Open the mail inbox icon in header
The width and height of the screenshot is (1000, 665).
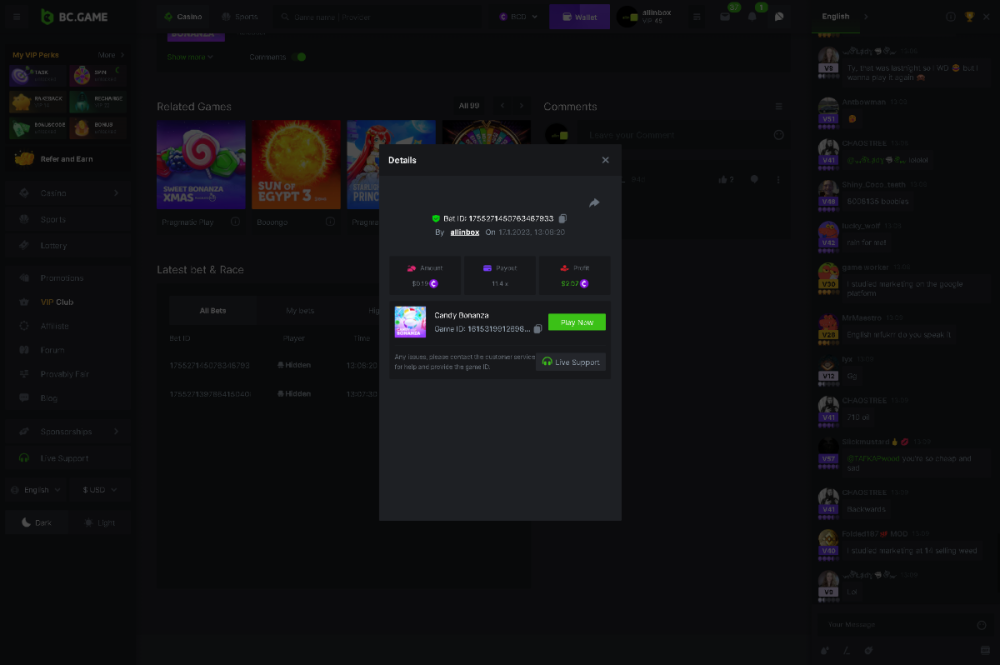coord(725,17)
